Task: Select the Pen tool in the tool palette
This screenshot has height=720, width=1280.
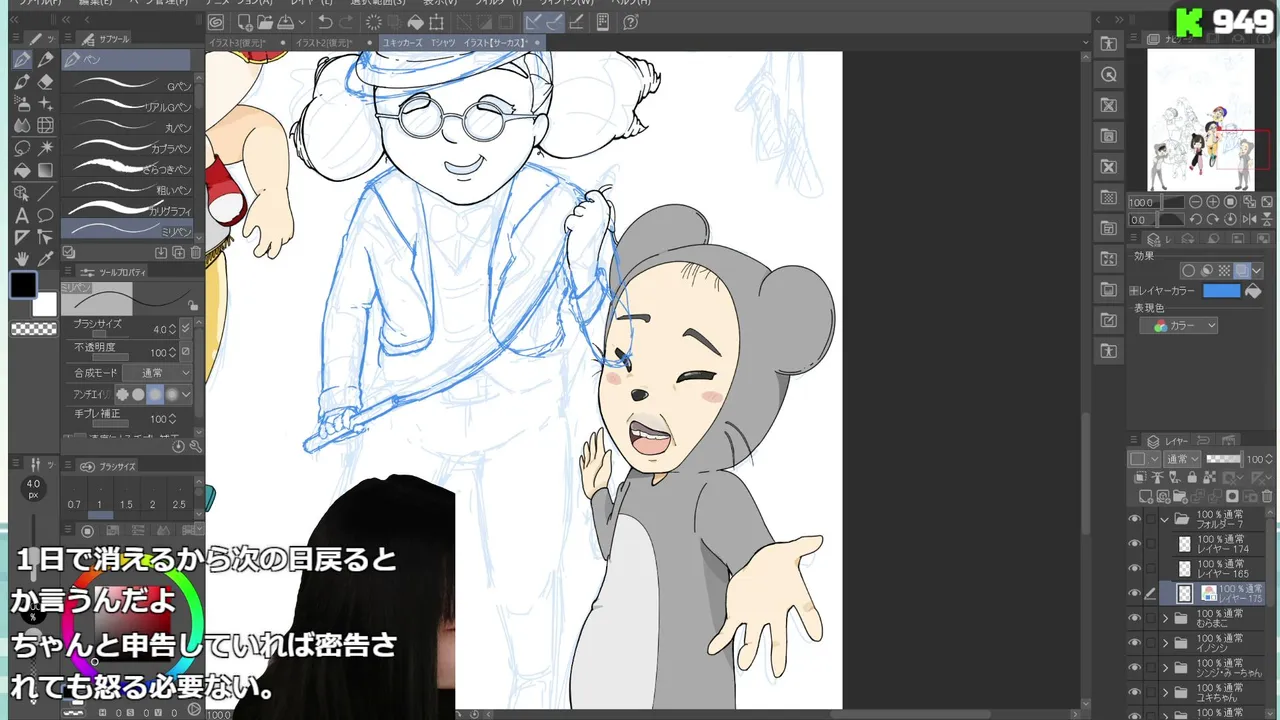Action: click(22, 60)
